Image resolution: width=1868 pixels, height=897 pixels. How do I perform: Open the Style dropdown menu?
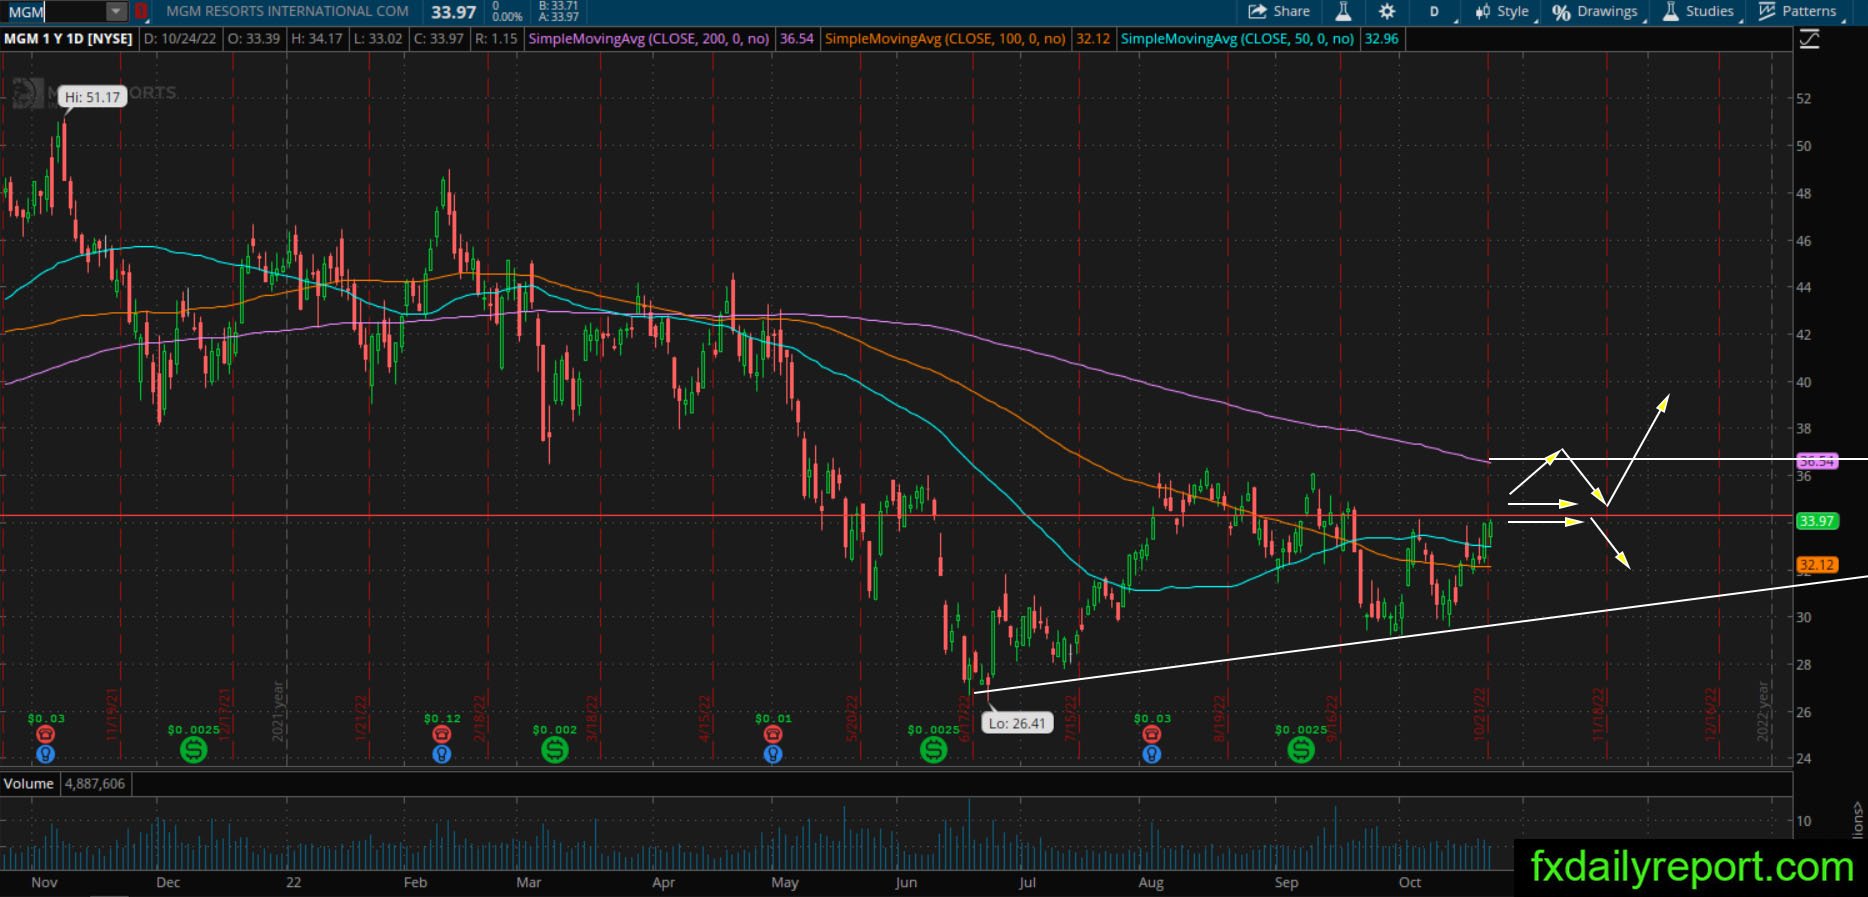coord(1503,11)
